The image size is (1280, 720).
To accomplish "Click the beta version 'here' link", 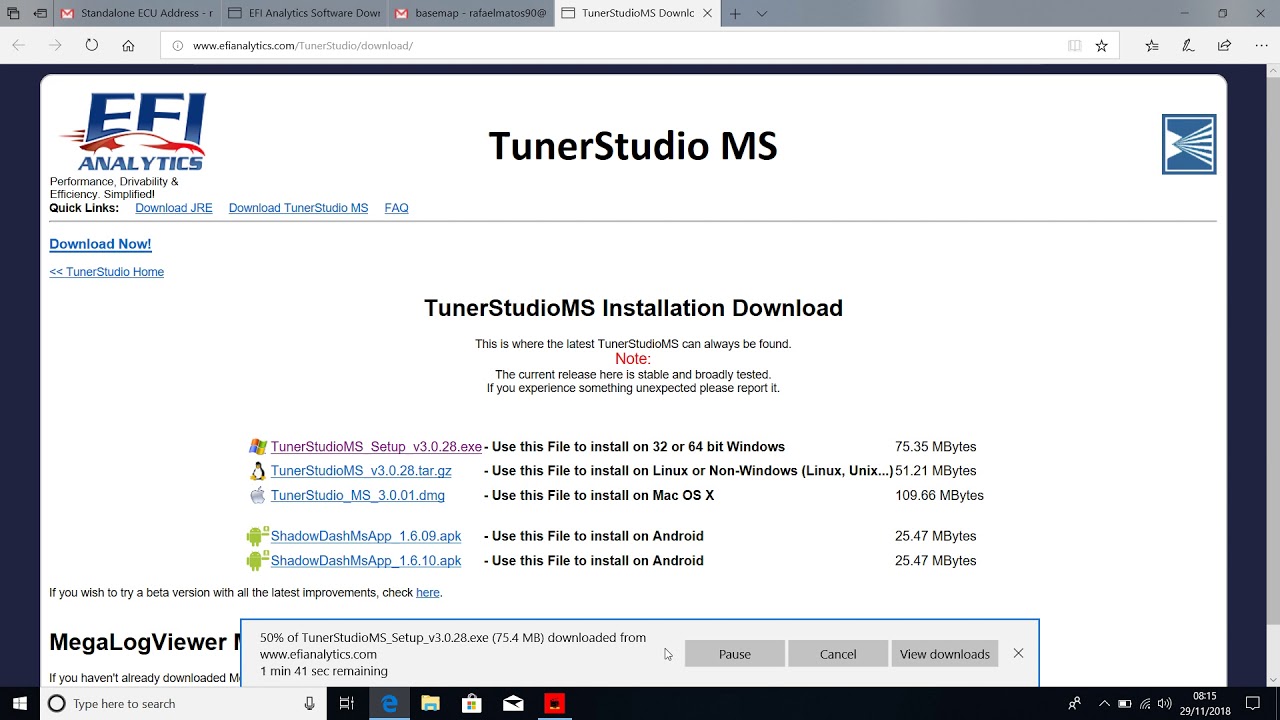I will click(428, 593).
